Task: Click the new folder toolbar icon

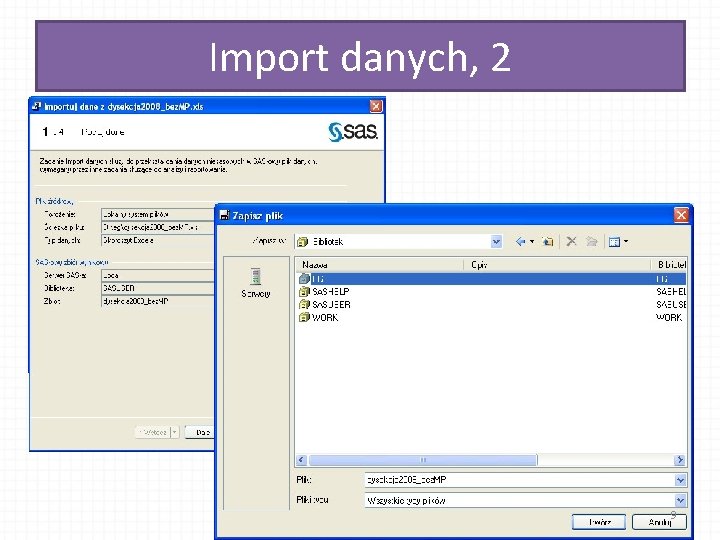Action: pos(592,242)
